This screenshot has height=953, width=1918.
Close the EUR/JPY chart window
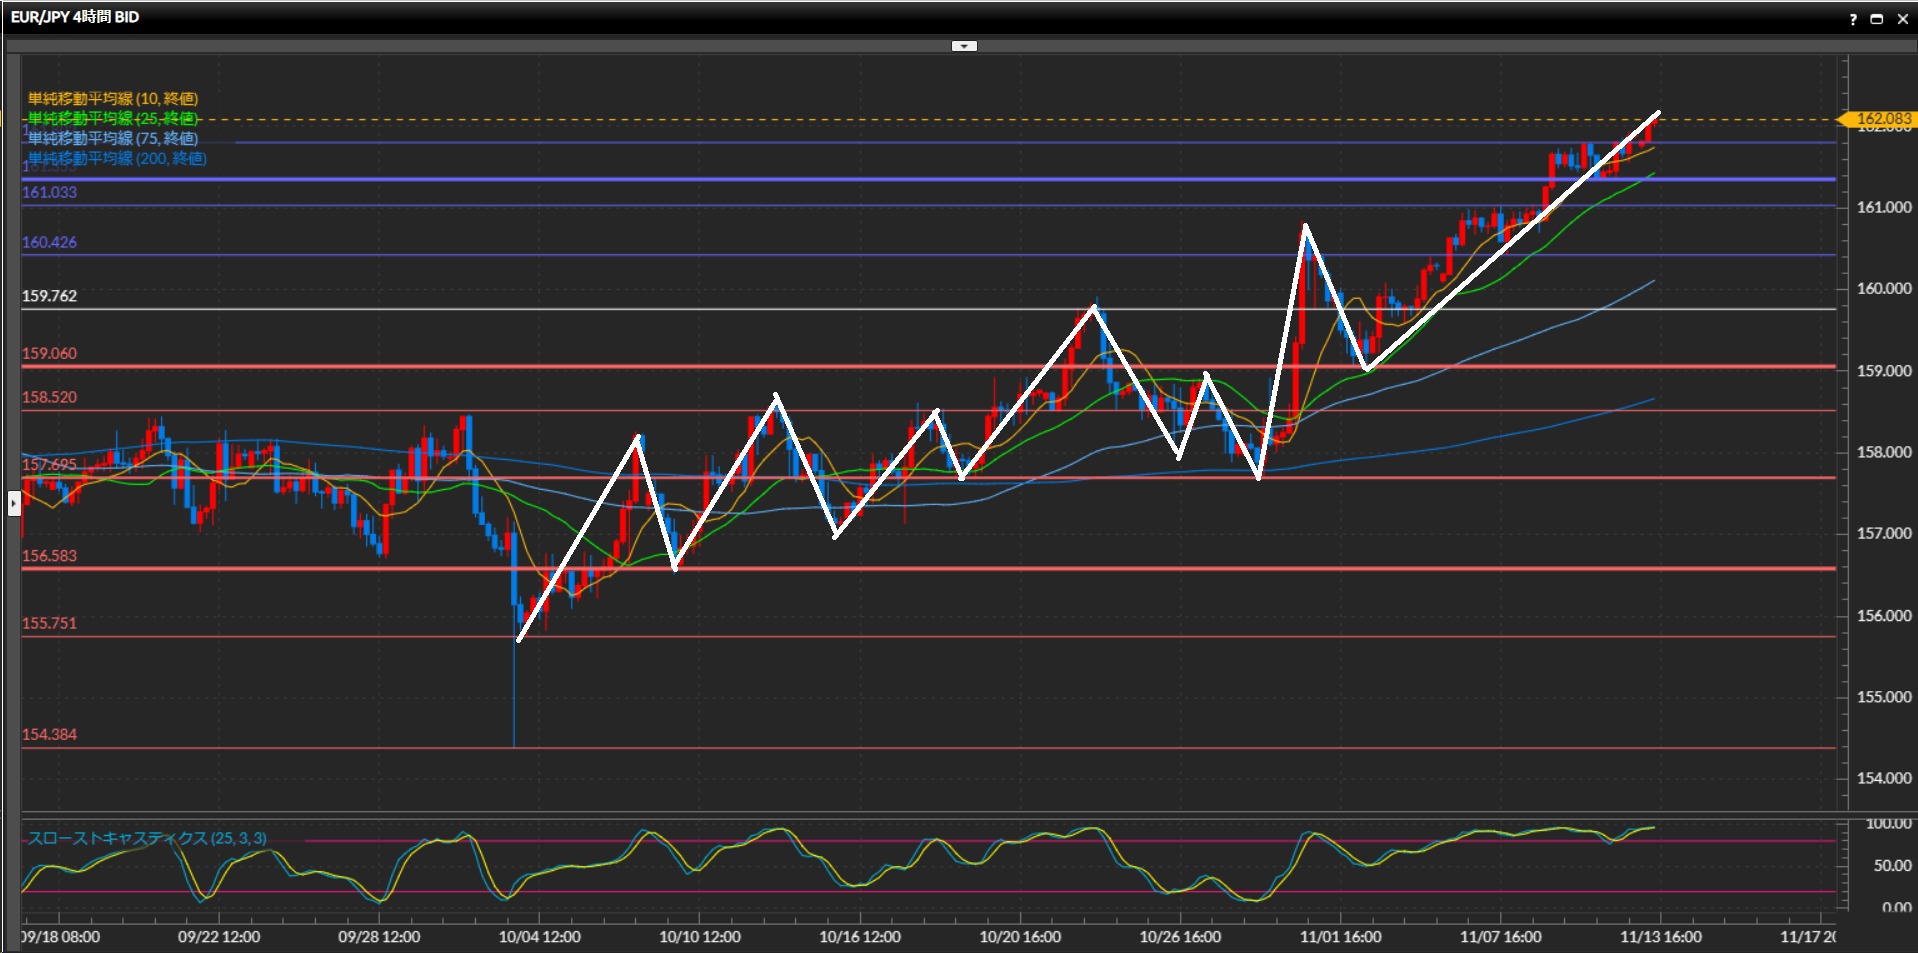pos(1902,19)
